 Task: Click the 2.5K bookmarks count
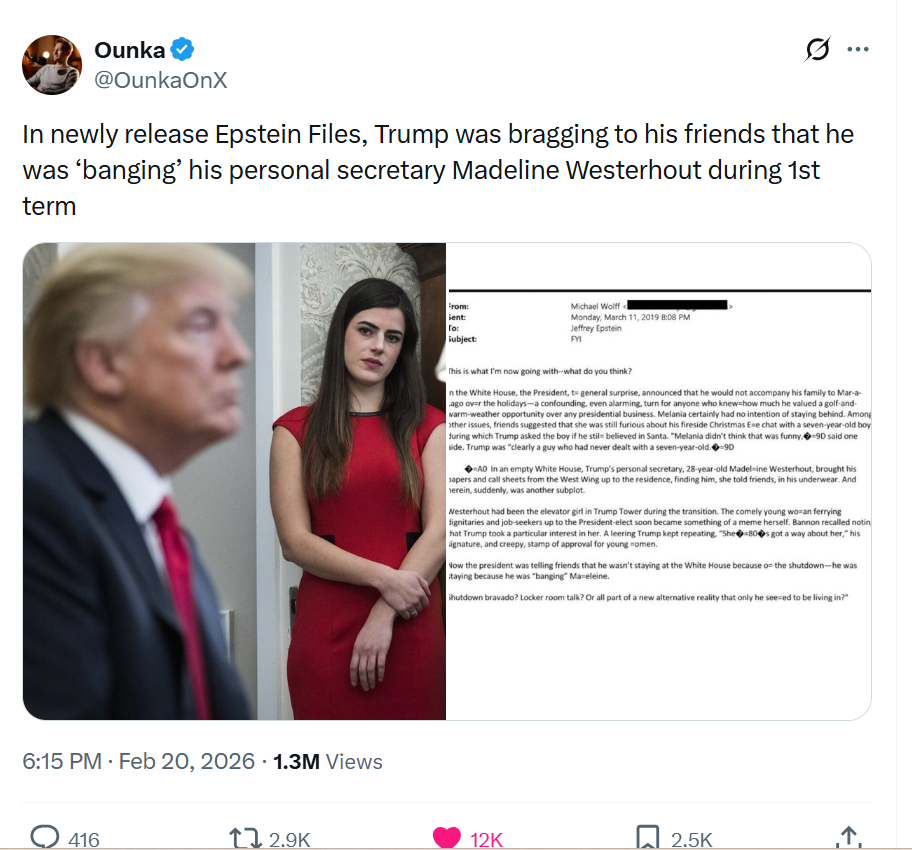click(692, 840)
